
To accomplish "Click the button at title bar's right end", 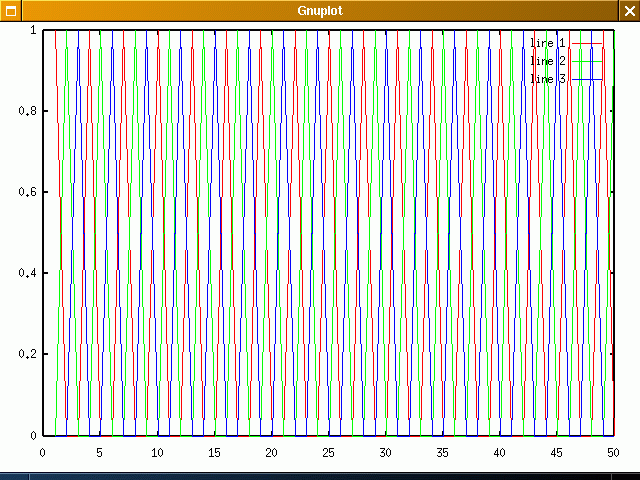I will pyautogui.click(x=629, y=10).
